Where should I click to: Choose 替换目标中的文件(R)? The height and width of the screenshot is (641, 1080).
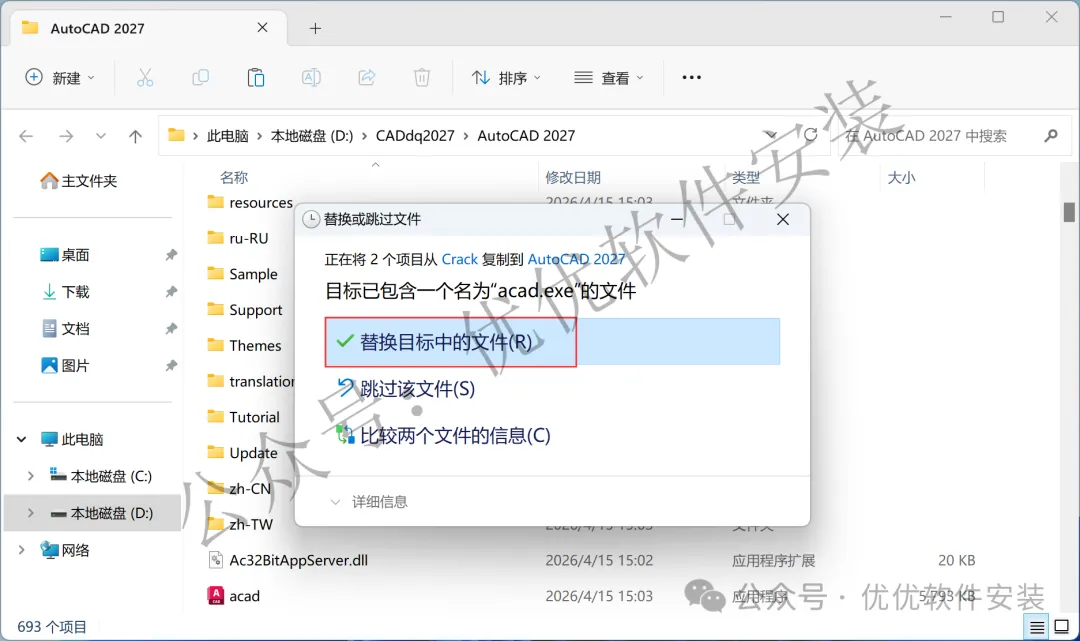(552, 341)
